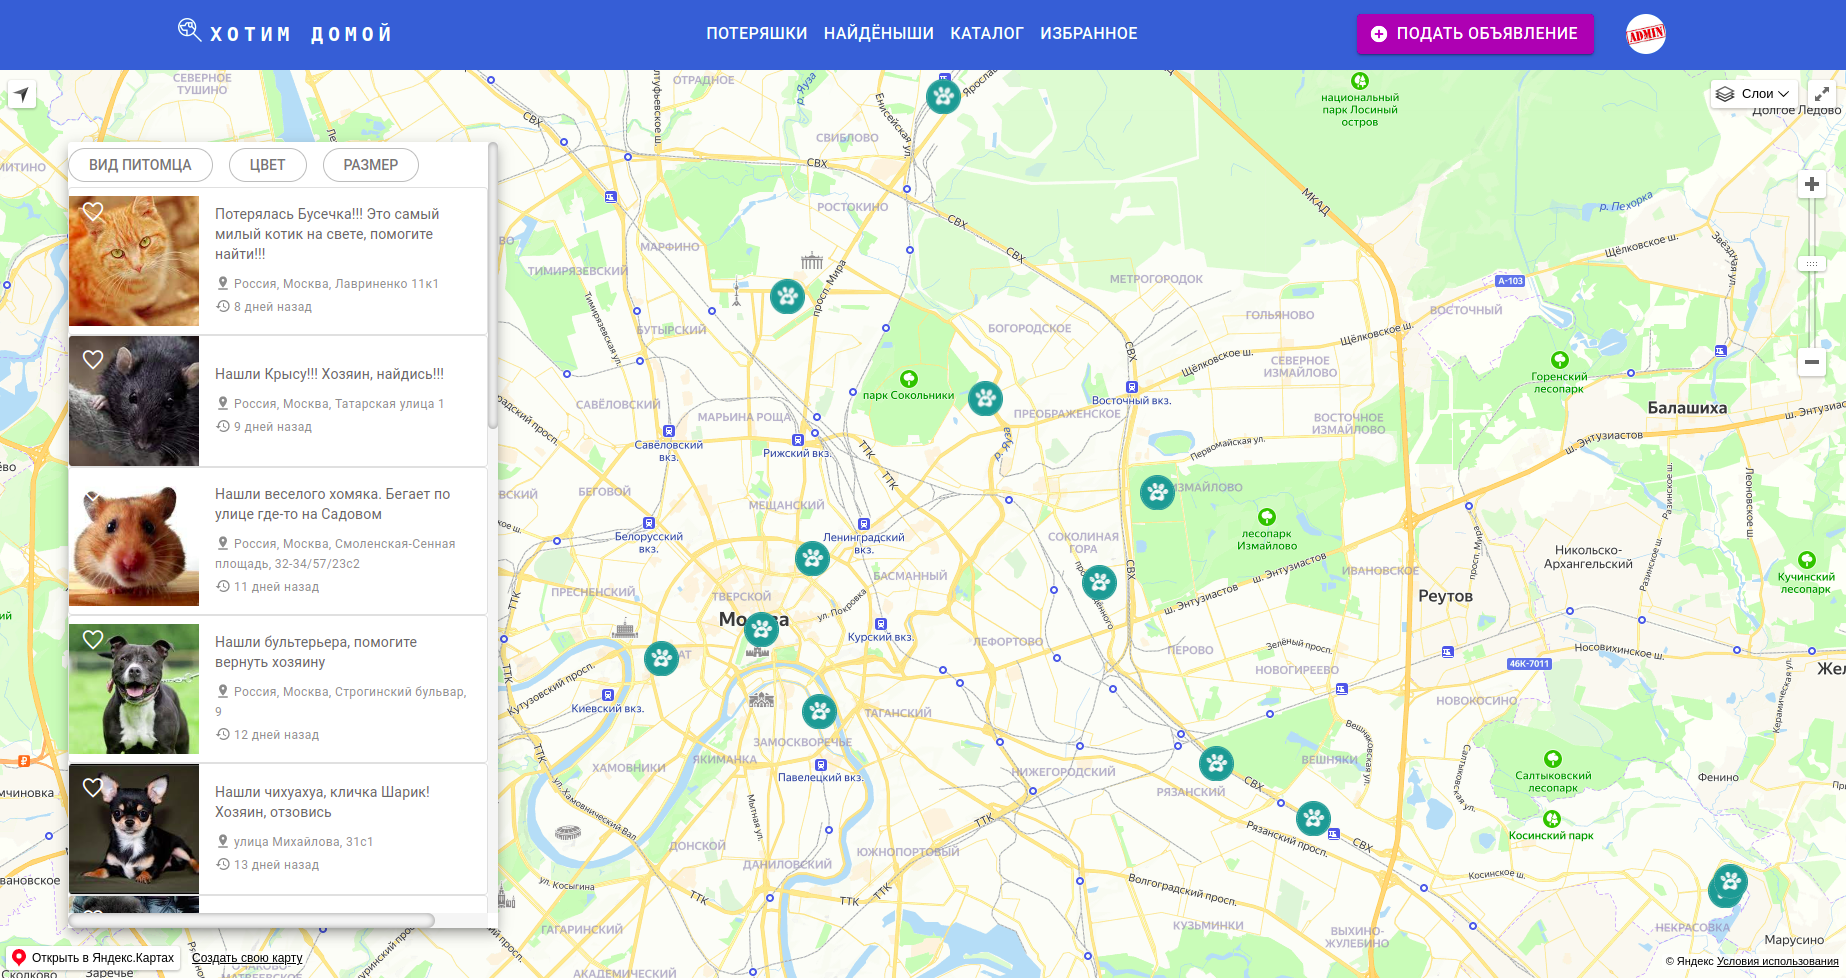Click paw marker near Некрасовка

pyautogui.click(x=1729, y=883)
